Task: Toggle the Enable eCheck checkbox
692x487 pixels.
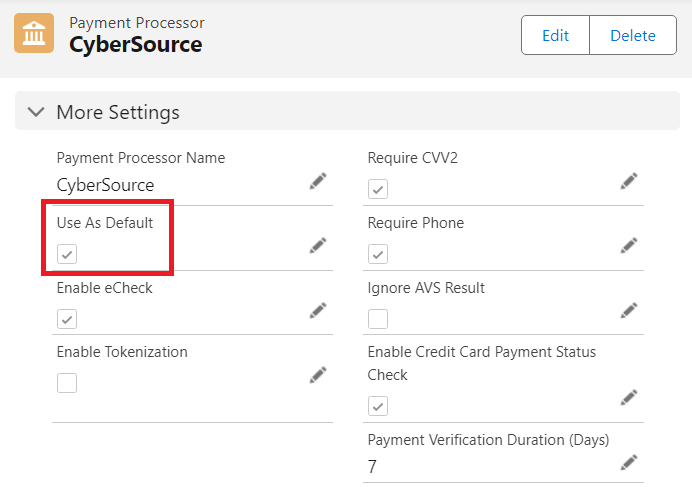Action: 67,319
